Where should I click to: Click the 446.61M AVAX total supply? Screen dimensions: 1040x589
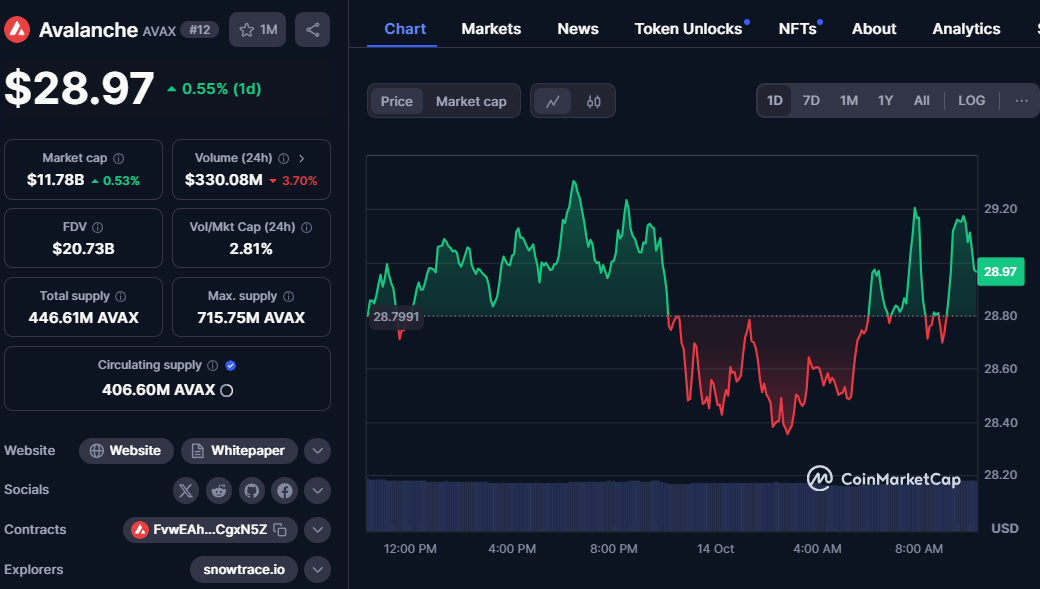pyautogui.click(x=84, y=318)
